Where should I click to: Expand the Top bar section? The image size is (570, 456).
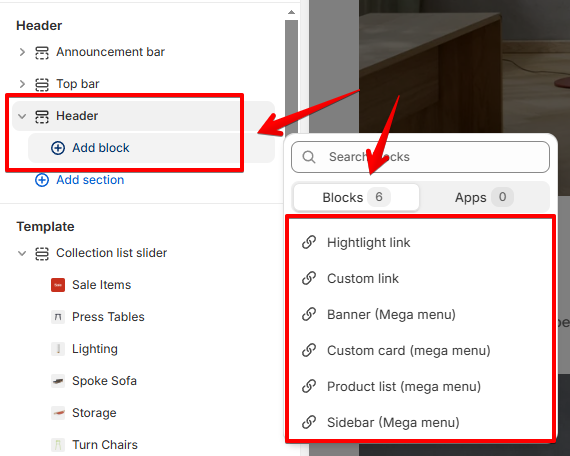click(x=22, y=84)
